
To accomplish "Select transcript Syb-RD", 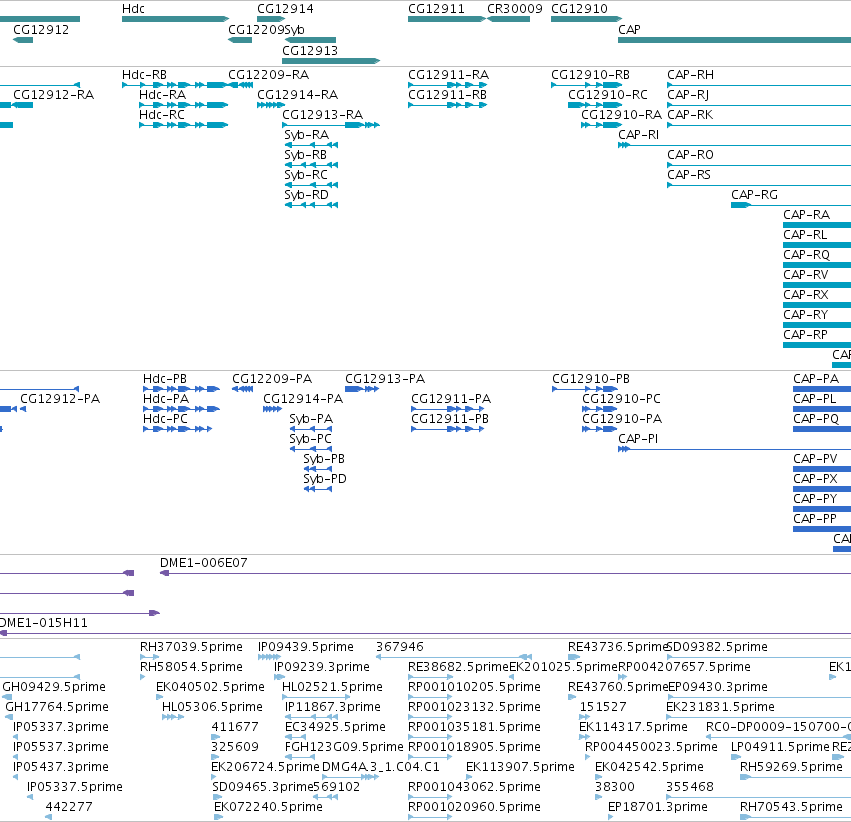I will click(x=312, y=205).
